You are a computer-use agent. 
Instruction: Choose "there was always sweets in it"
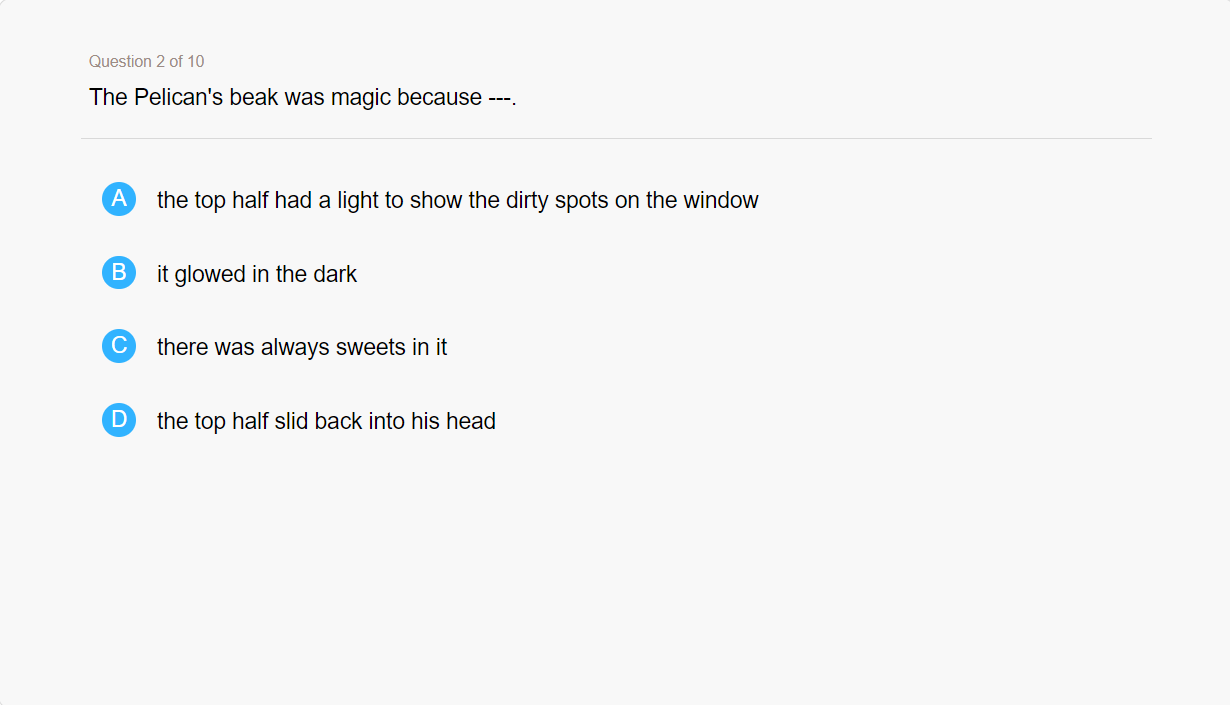[x=302, y=347]
